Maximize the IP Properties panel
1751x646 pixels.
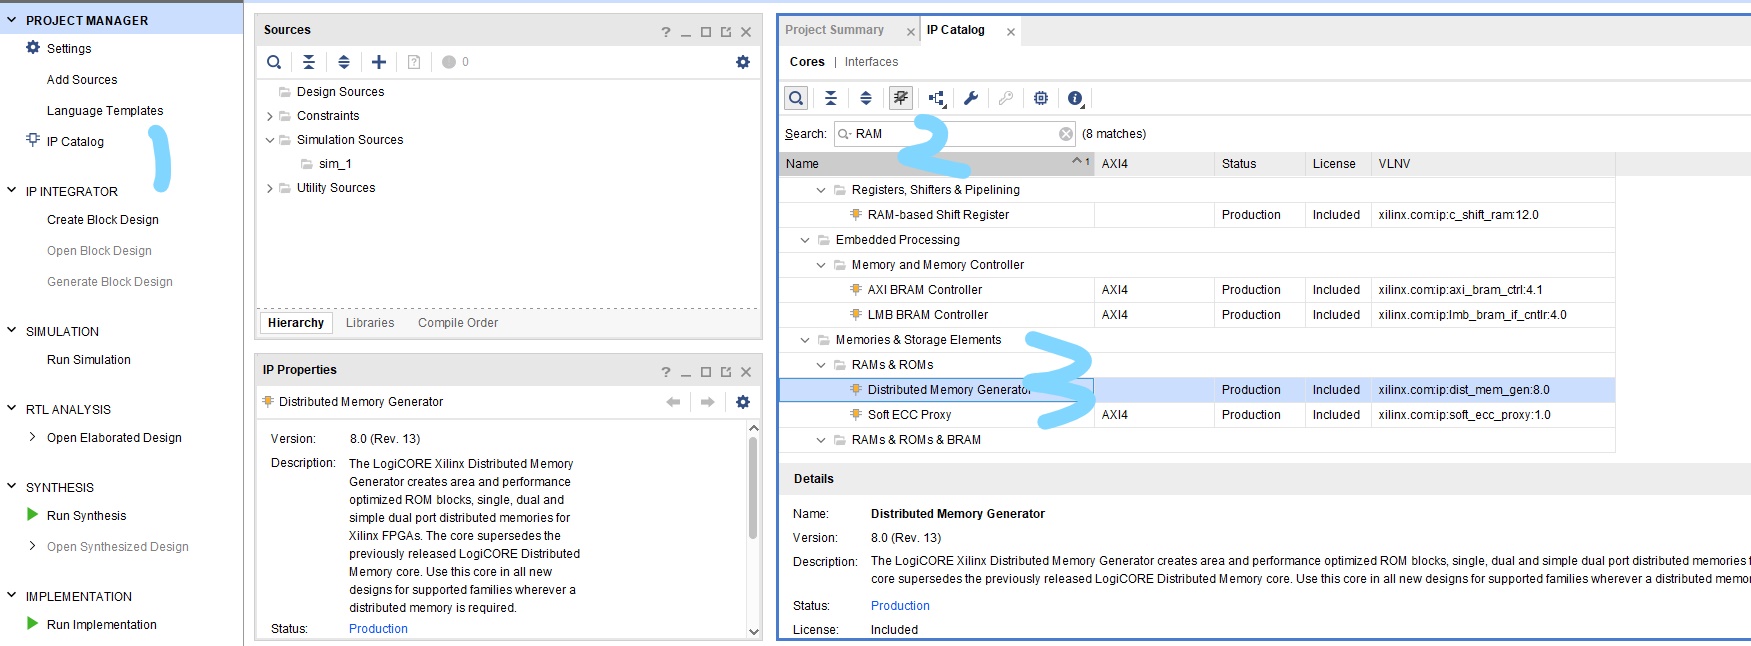706,372
